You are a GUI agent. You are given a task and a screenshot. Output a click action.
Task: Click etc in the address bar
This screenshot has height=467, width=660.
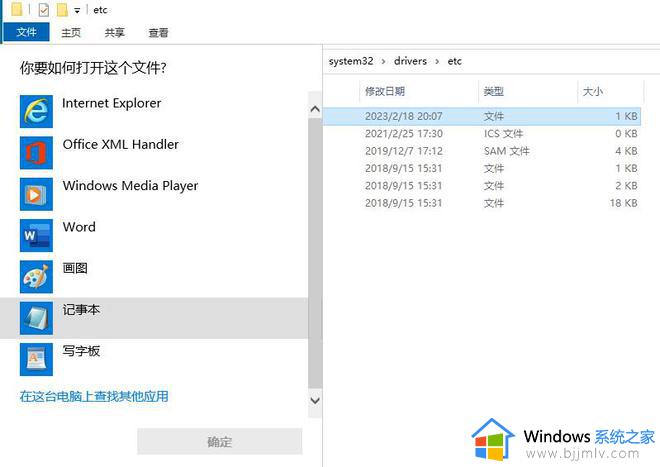455,61
